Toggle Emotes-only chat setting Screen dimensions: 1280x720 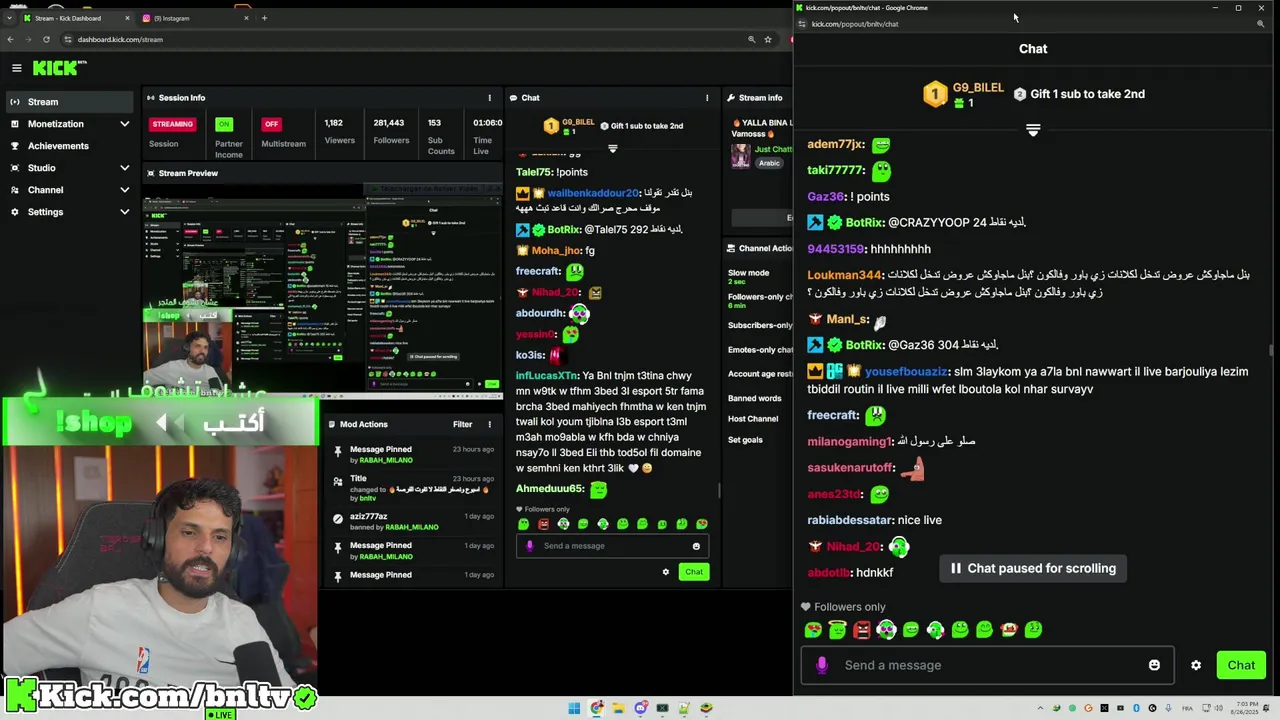(760, 350)
